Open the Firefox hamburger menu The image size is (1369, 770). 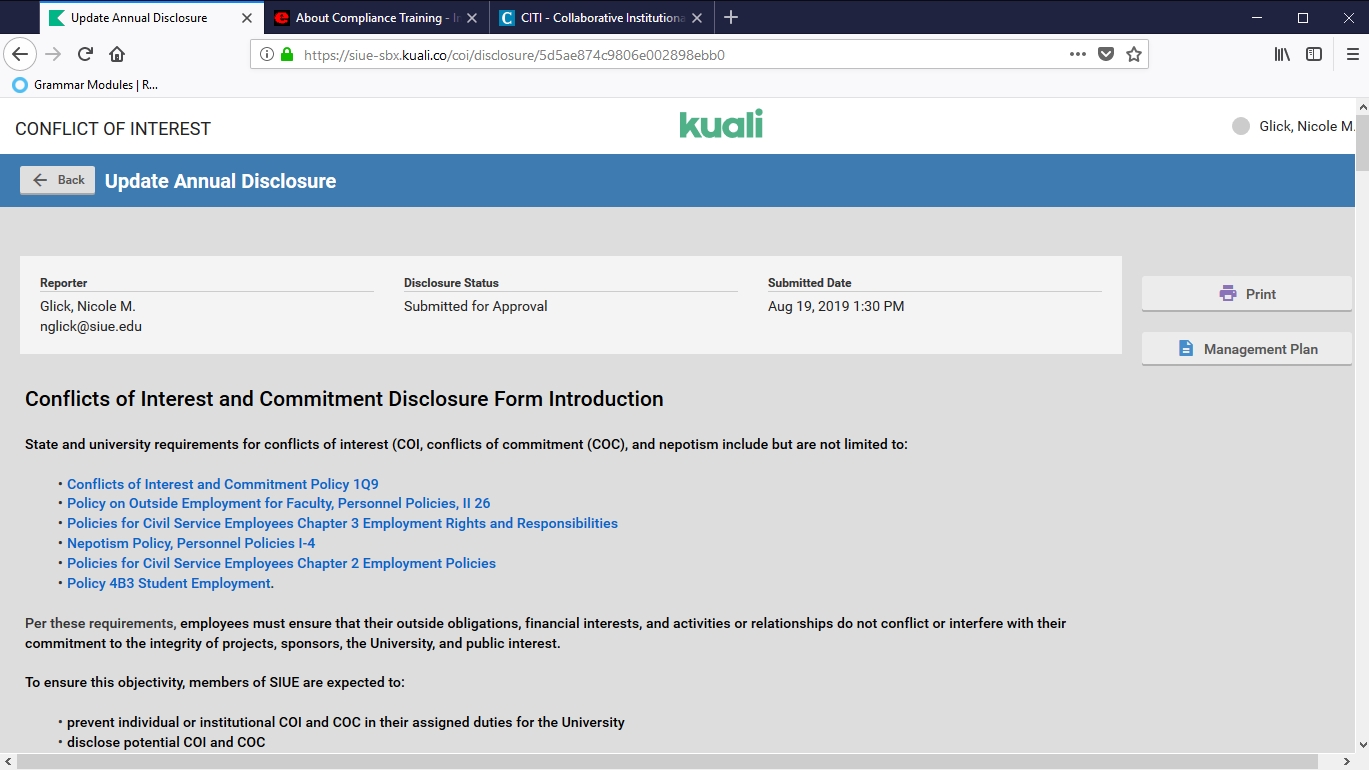[x=1352, y=55]
